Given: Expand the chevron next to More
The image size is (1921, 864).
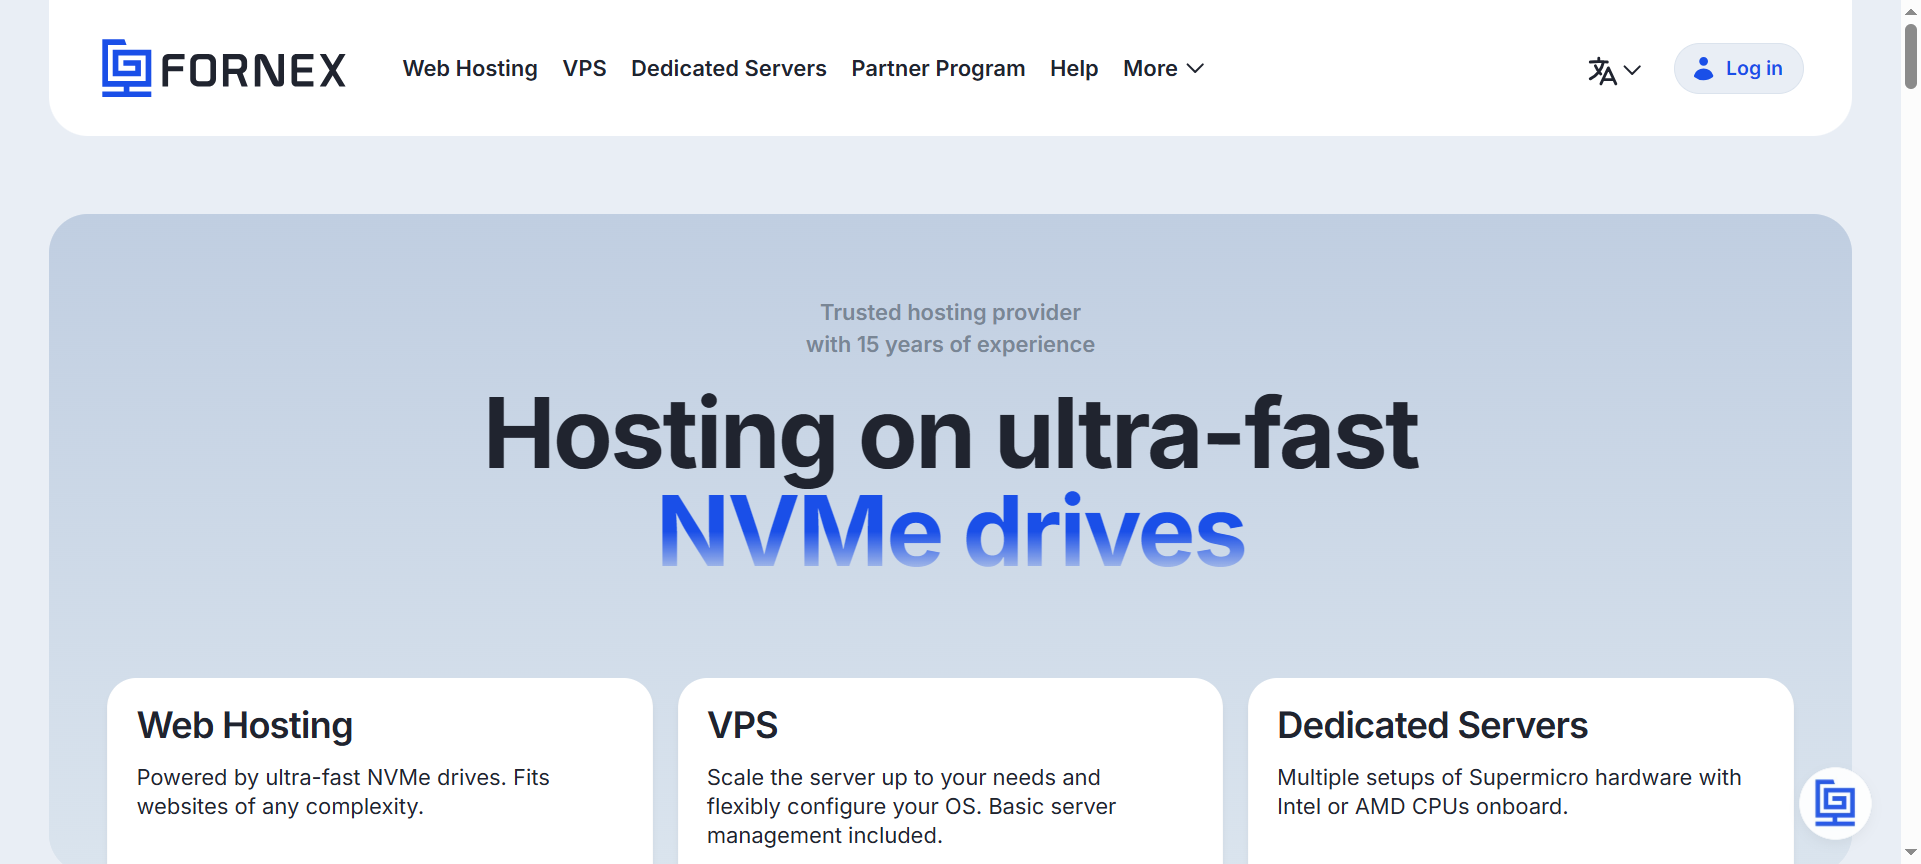Looking at the screenshot, I should 1195,68.
